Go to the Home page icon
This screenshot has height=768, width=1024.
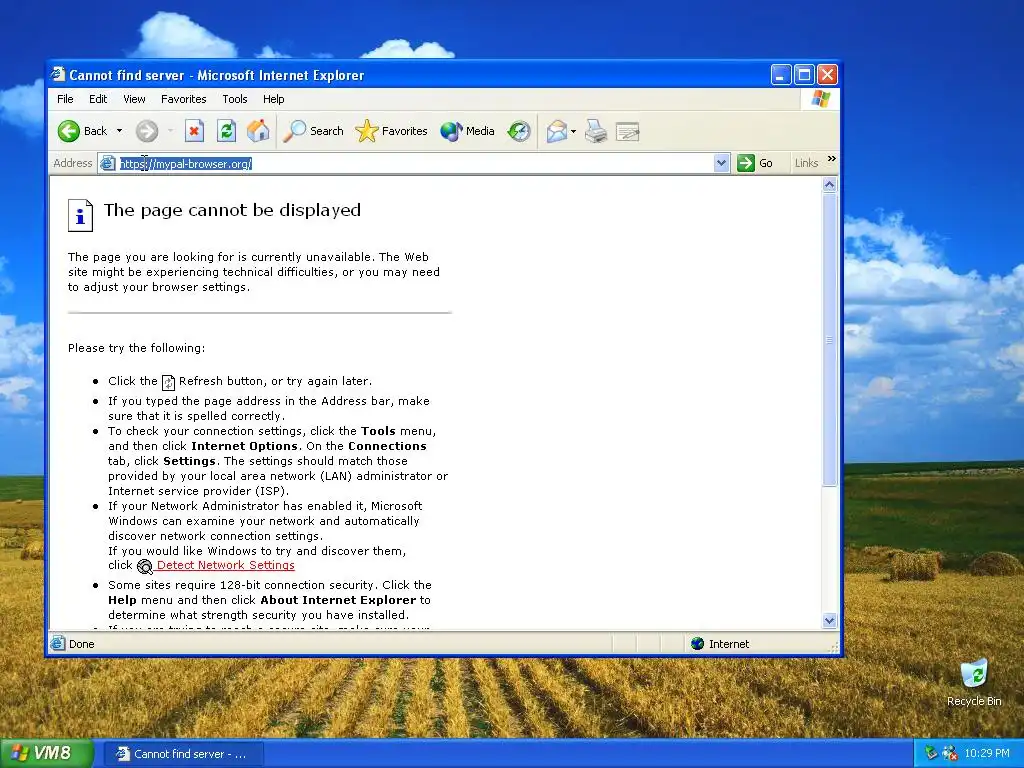[x=258, y=131]
